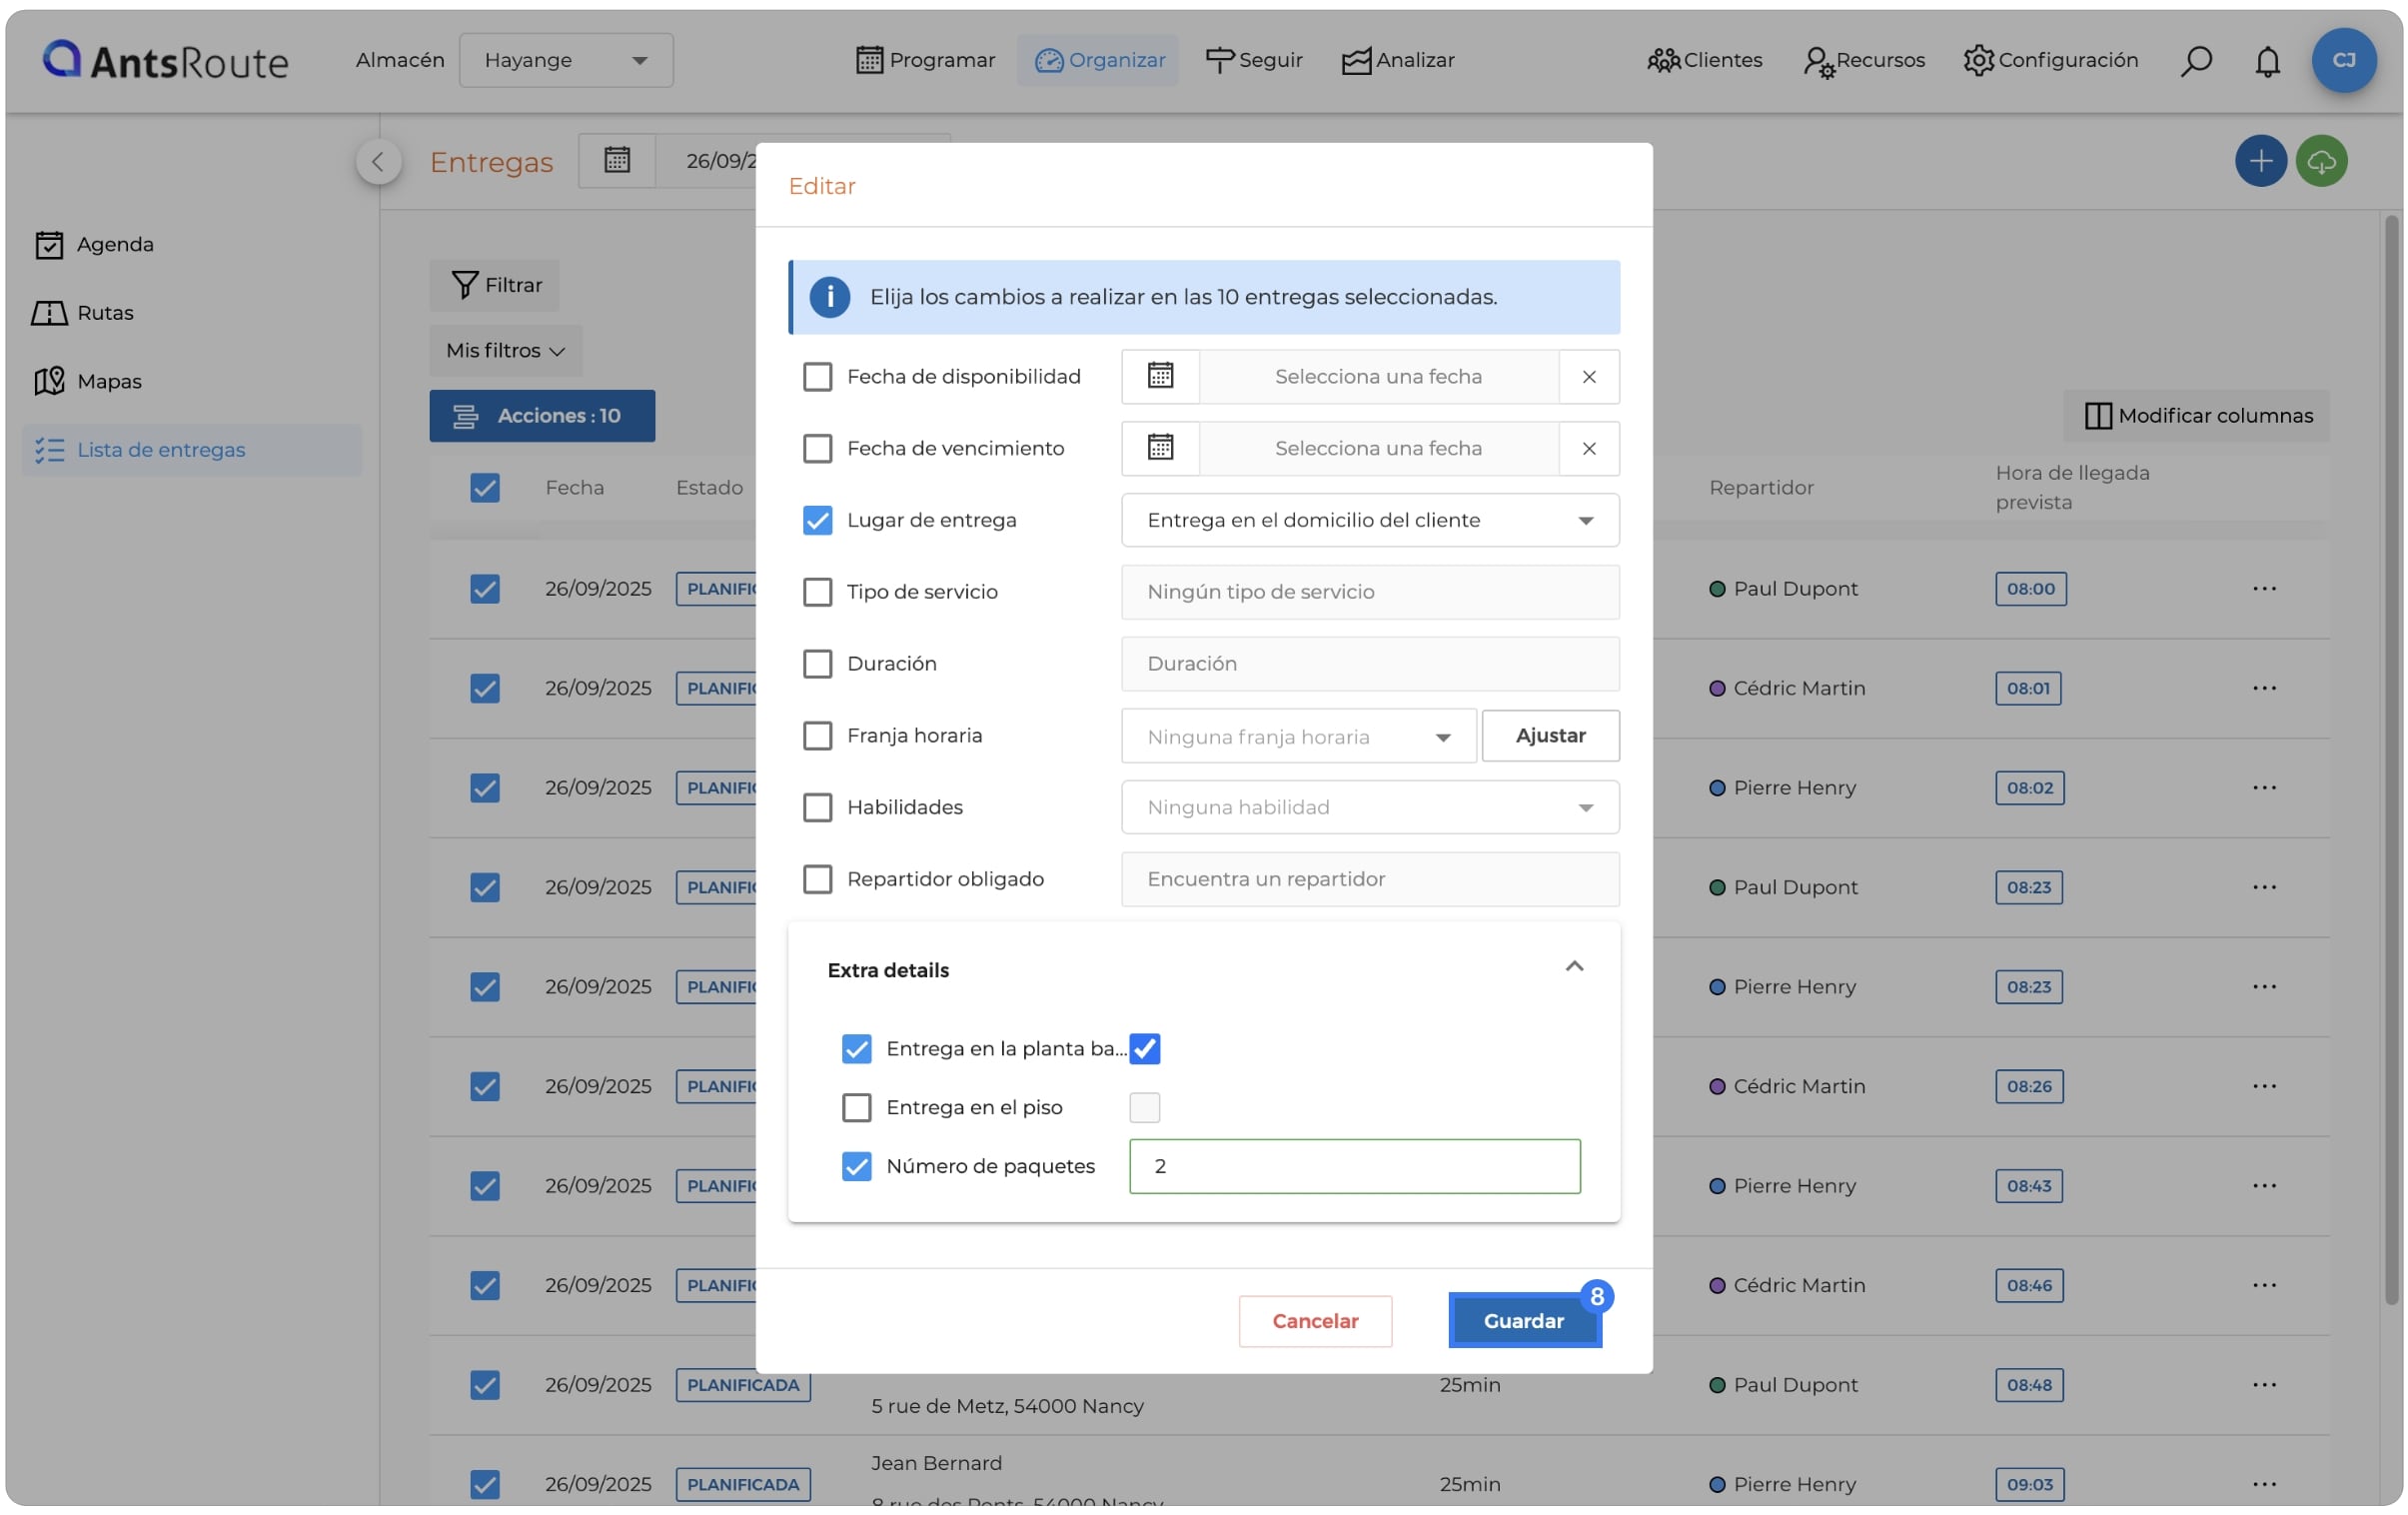This screenshot has height=1515, width=2408.
Task: Click the info icon in the blue banner
Action: (x=829, y=297)
